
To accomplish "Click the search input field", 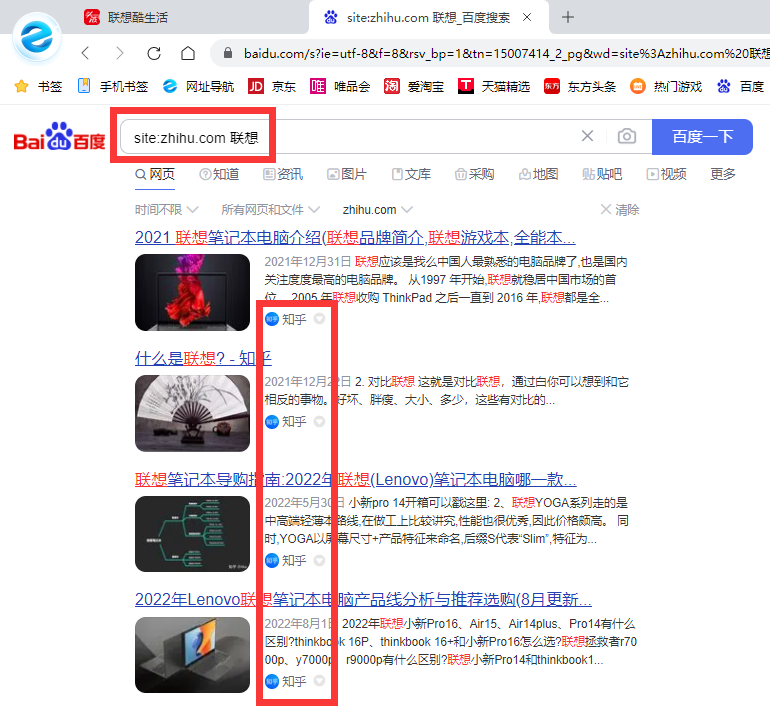I will [x=386, y=136].
